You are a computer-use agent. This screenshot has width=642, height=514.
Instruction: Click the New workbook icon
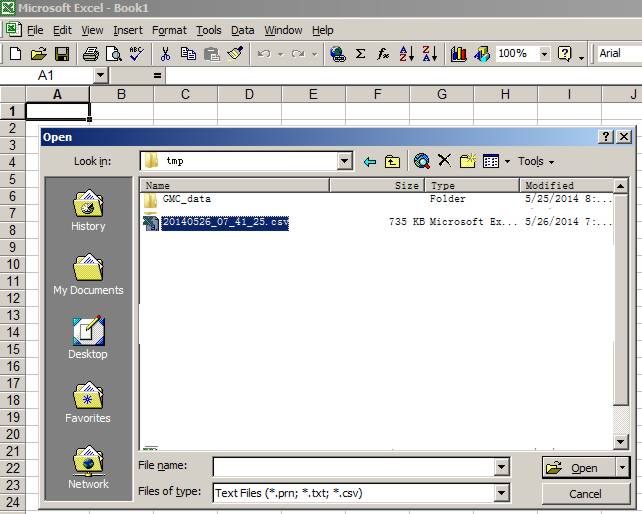(x=16, y=54)
